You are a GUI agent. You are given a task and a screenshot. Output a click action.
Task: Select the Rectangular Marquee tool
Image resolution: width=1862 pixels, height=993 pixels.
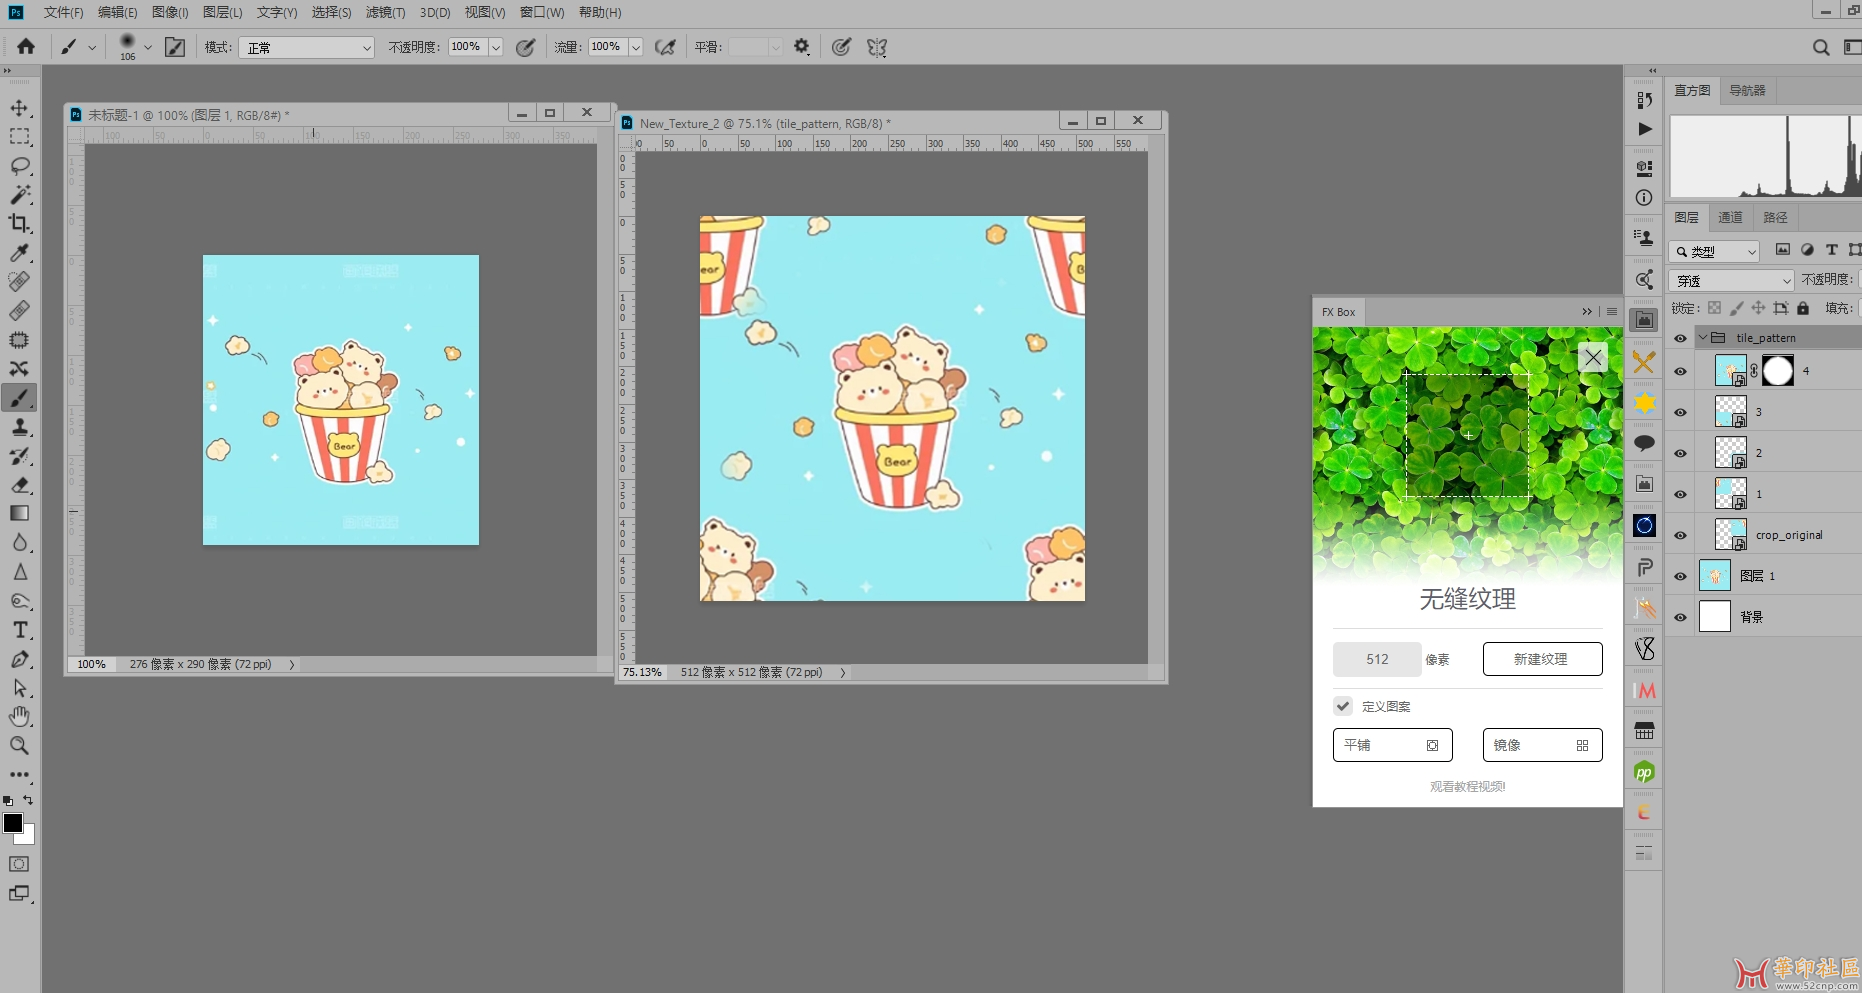19,137
